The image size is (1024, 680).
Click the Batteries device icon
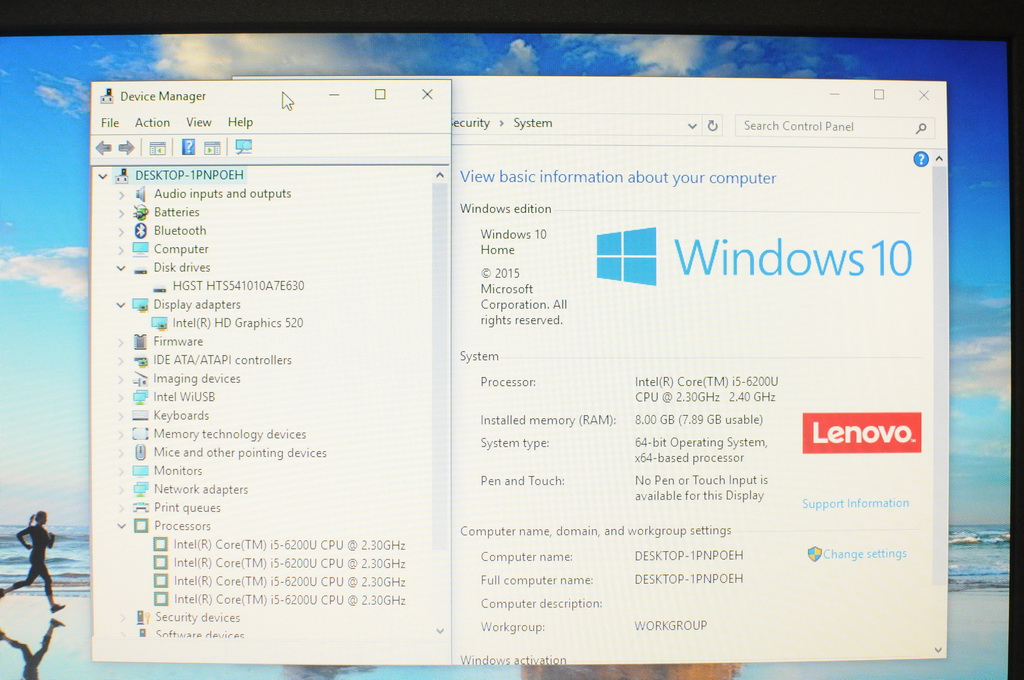click(x=140, y=212)
